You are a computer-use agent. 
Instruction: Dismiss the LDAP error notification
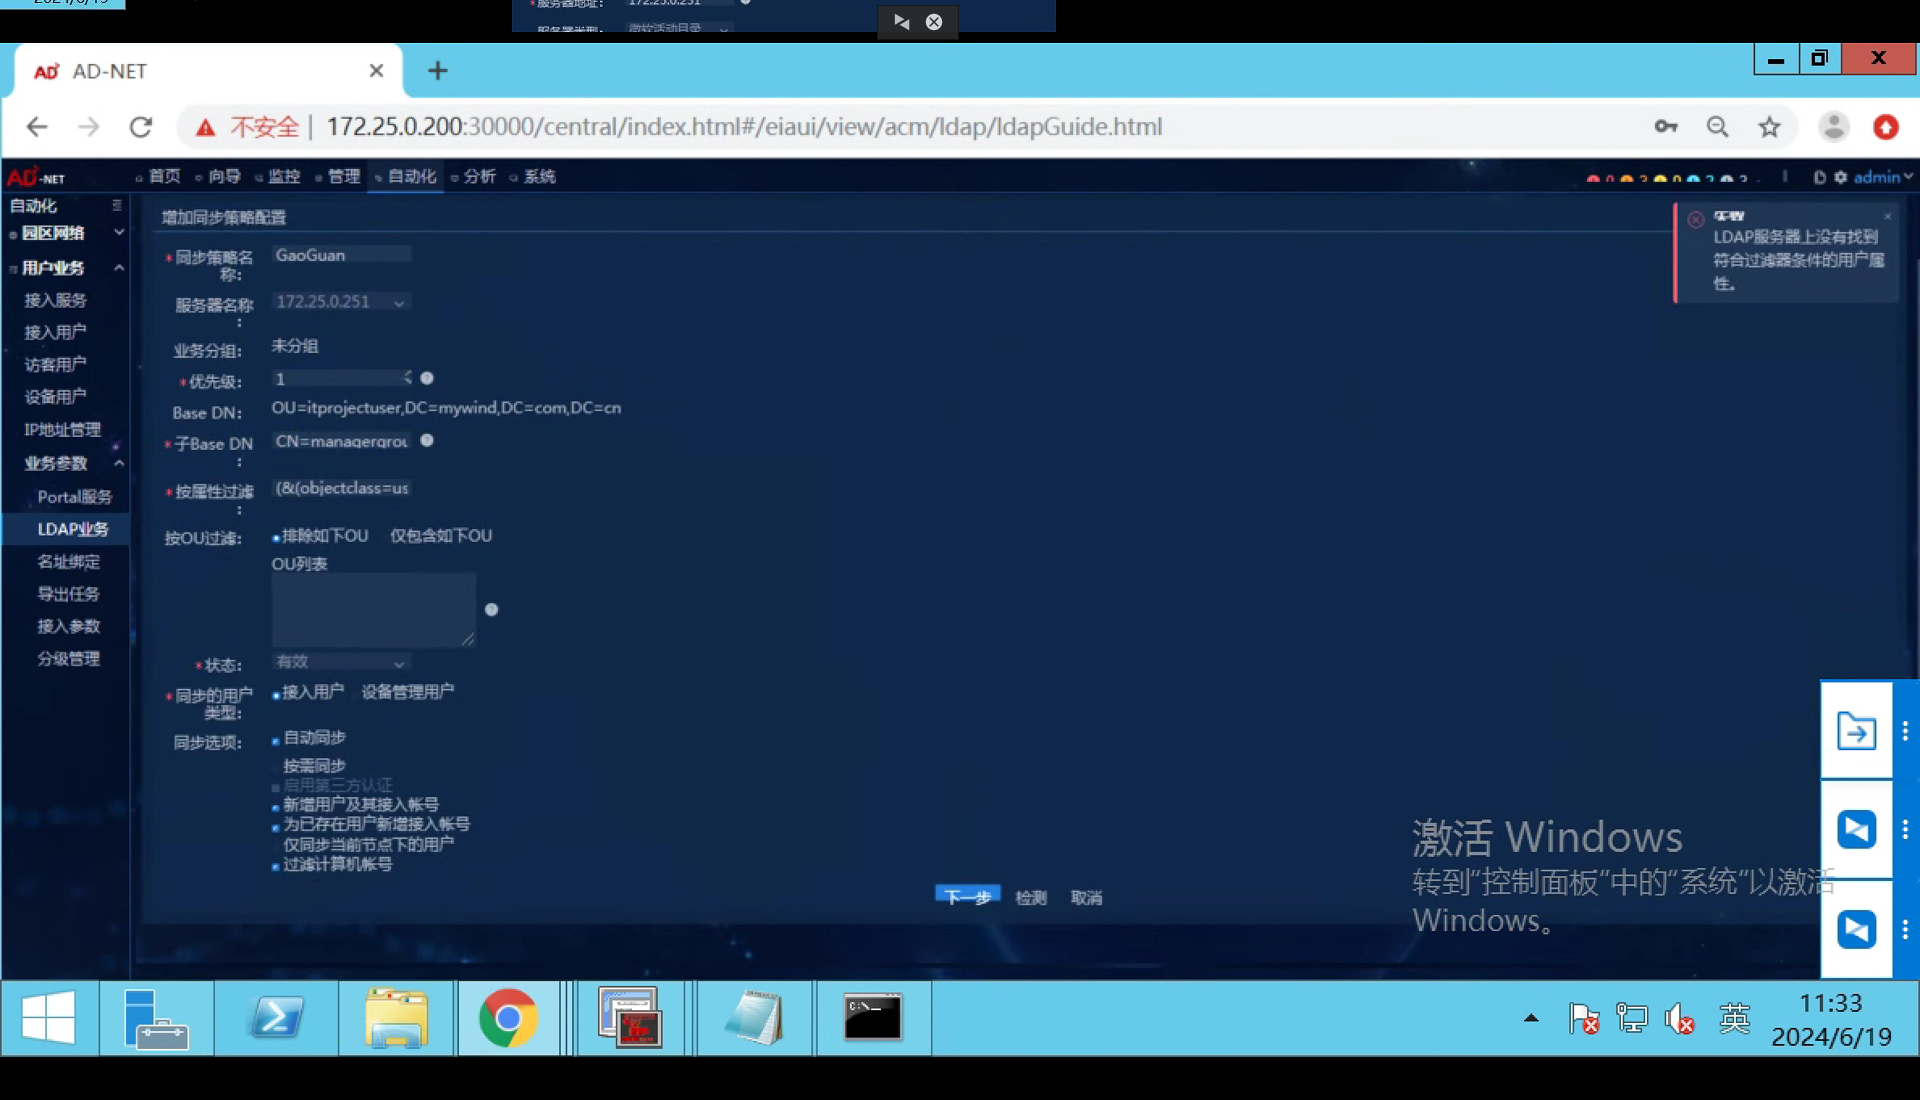tap(1887, 216)
